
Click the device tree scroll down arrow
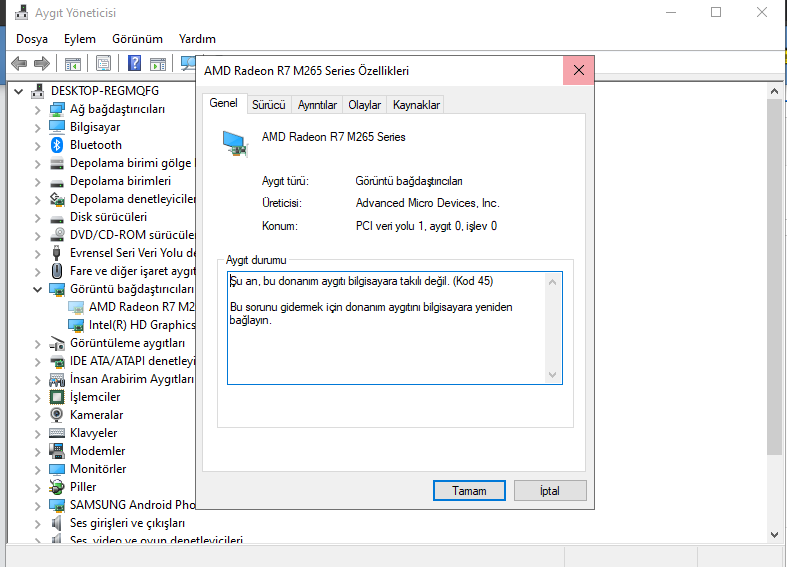(774, 535)
